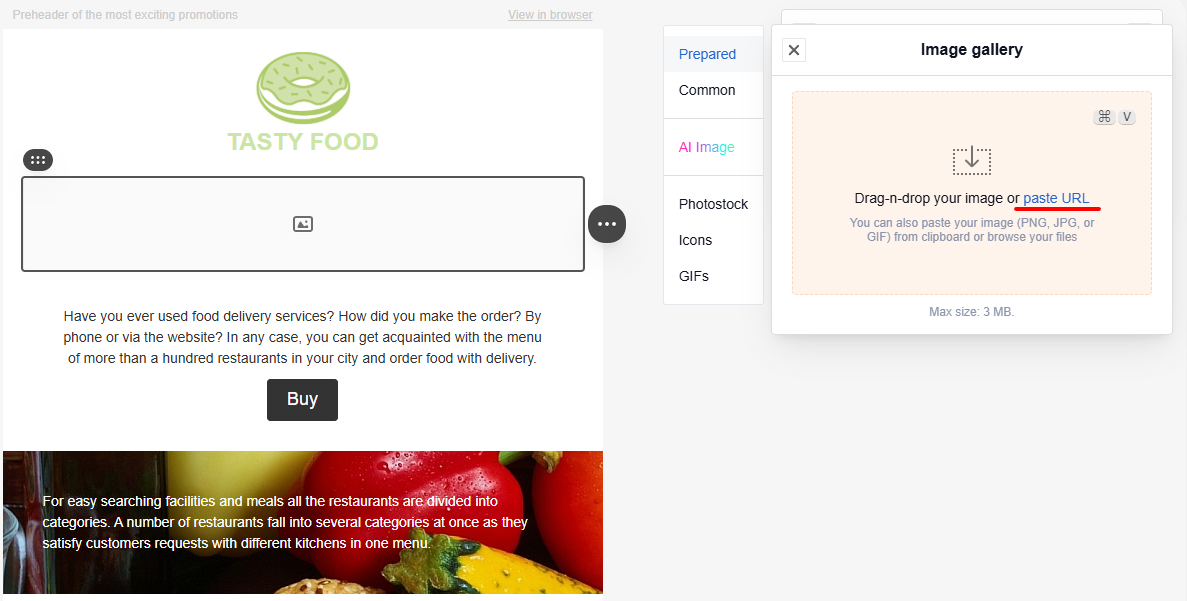Click the Buy button in email
This screenshot has width=1187, height=601.
click(302, 400)
